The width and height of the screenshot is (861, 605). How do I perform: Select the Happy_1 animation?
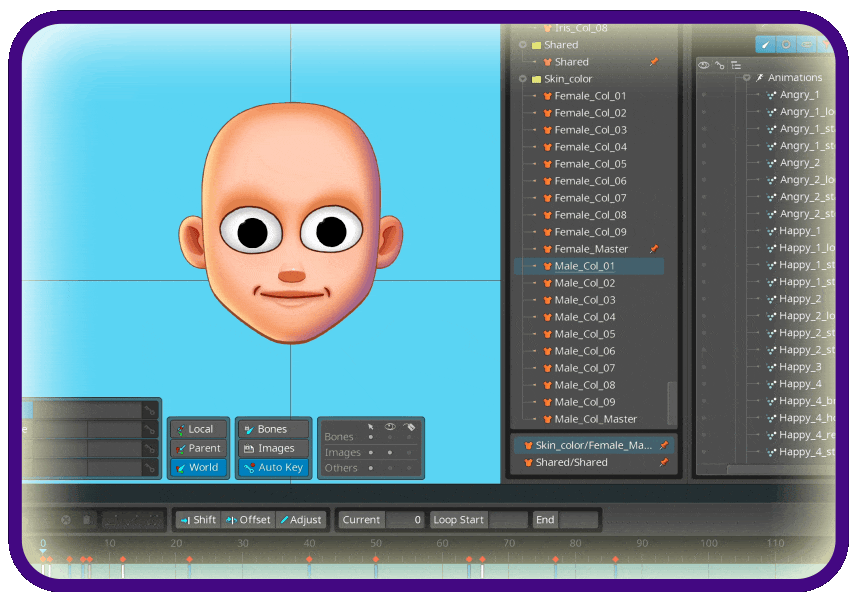tap(800, 231)
